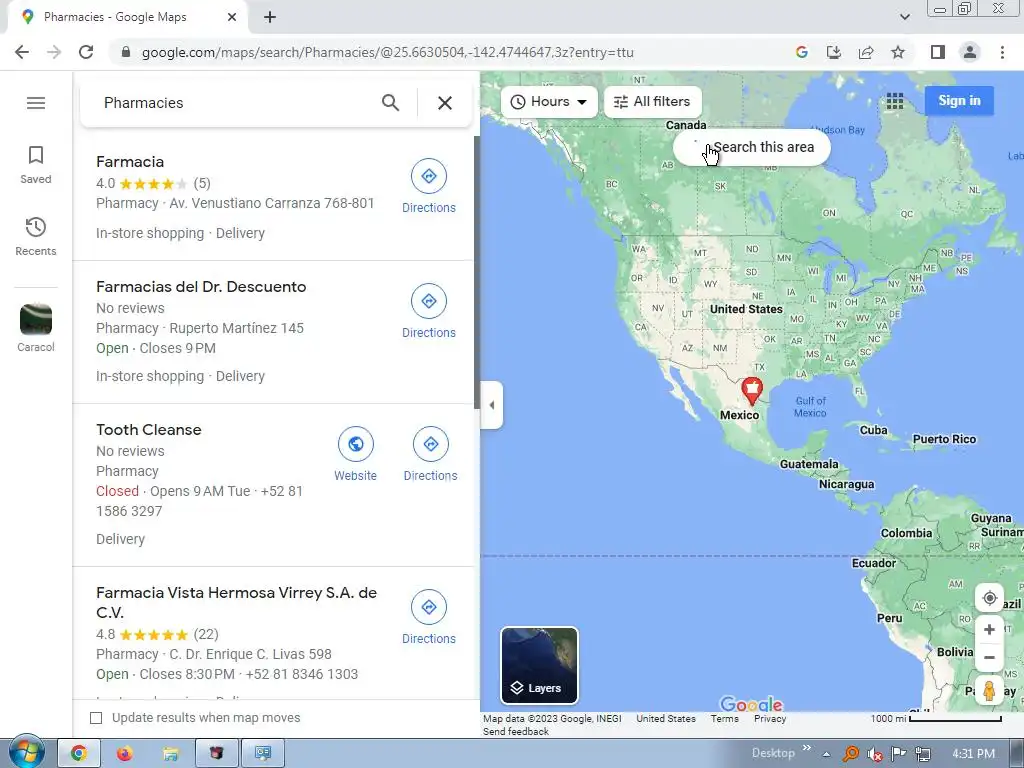The width and height of the screenshot is (1024, 768).
Task: Open Terms link on map footer
Action: [725, 718]
